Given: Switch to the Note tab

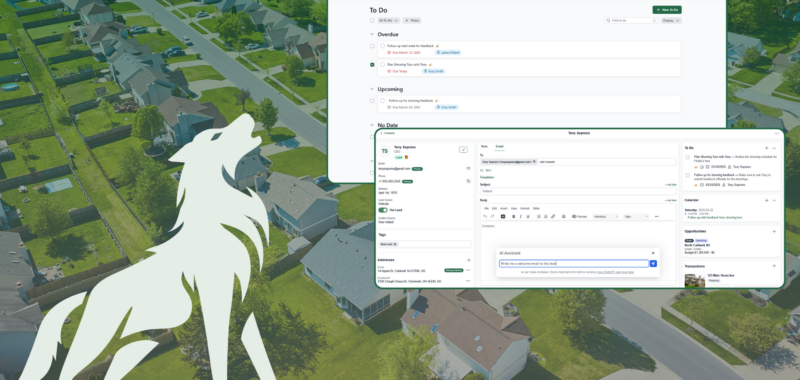Looking at the screenshot, I should click(484, 146).
